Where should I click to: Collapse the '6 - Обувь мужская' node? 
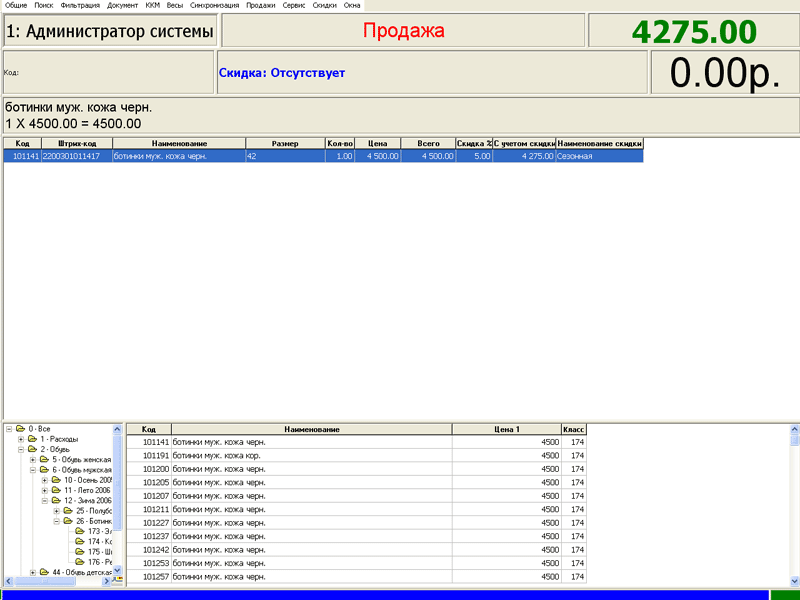[x=32, y=470]
